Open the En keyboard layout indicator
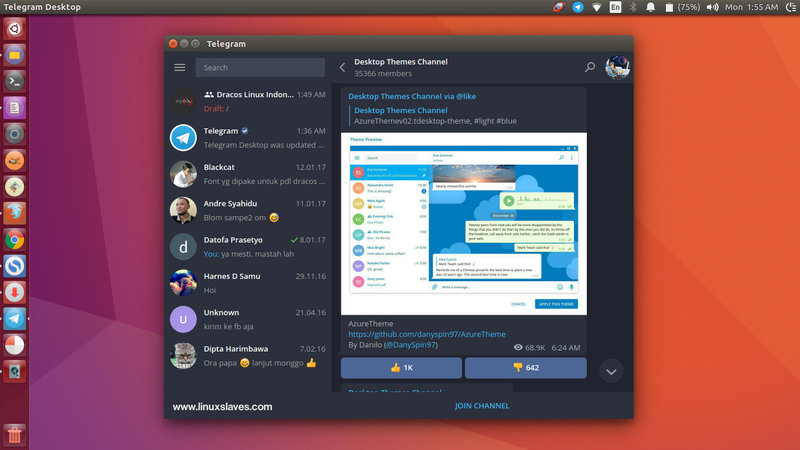This screenshot has width=800, height=450. [615, 7]
